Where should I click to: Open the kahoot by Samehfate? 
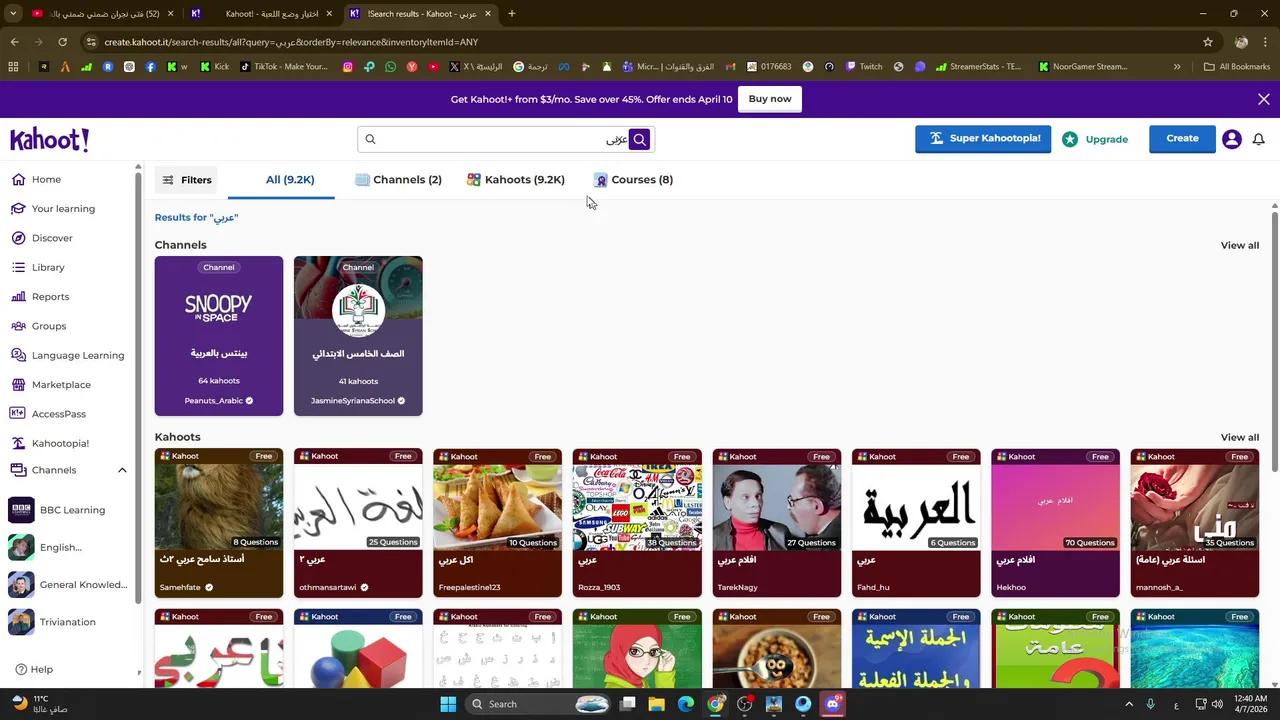(x=219, y=523)
